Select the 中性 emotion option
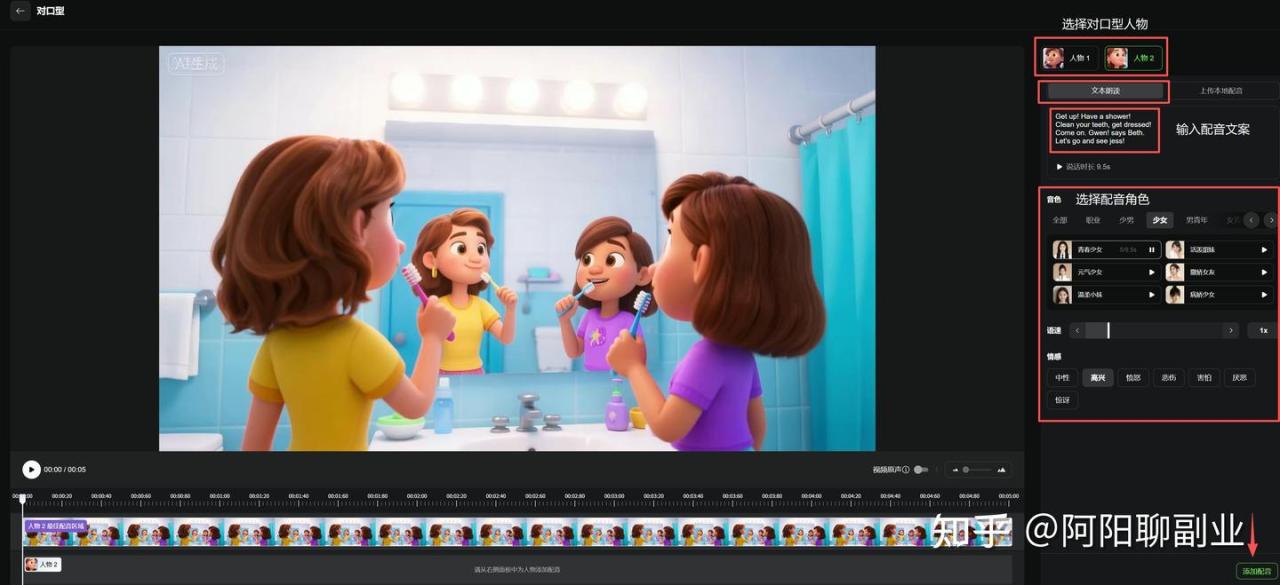 point(1061,378)
